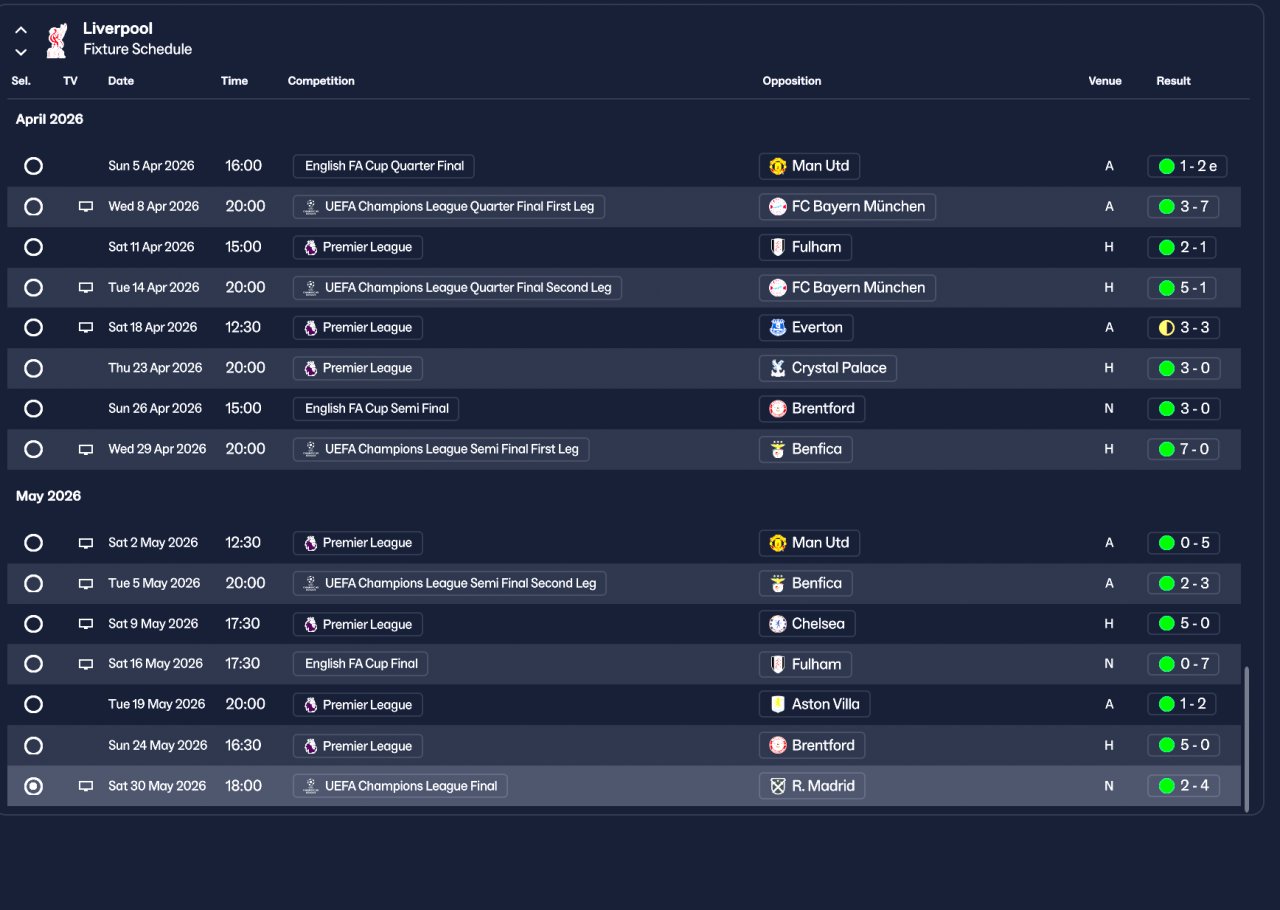Click the TV icon for Tue 5 May fixture
Image resolution: width=1280 pixels, height=910 pixels.
[86, 584]
